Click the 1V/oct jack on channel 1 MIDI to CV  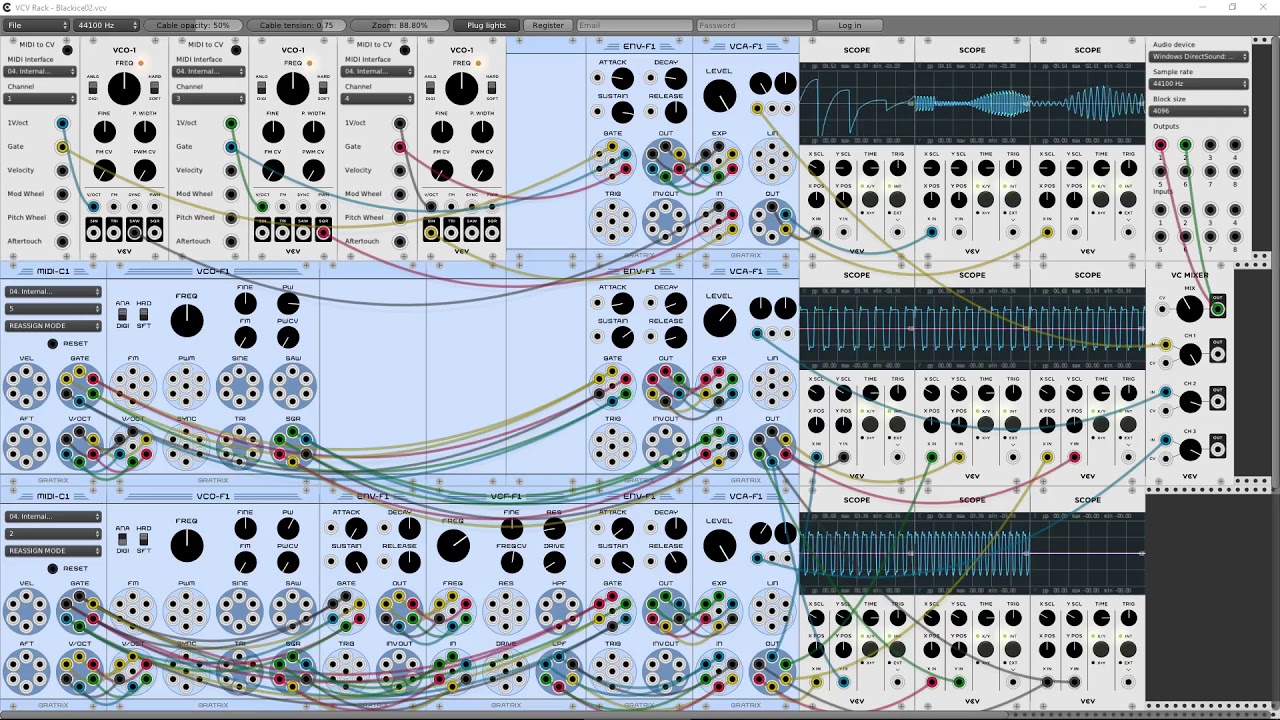62,124
